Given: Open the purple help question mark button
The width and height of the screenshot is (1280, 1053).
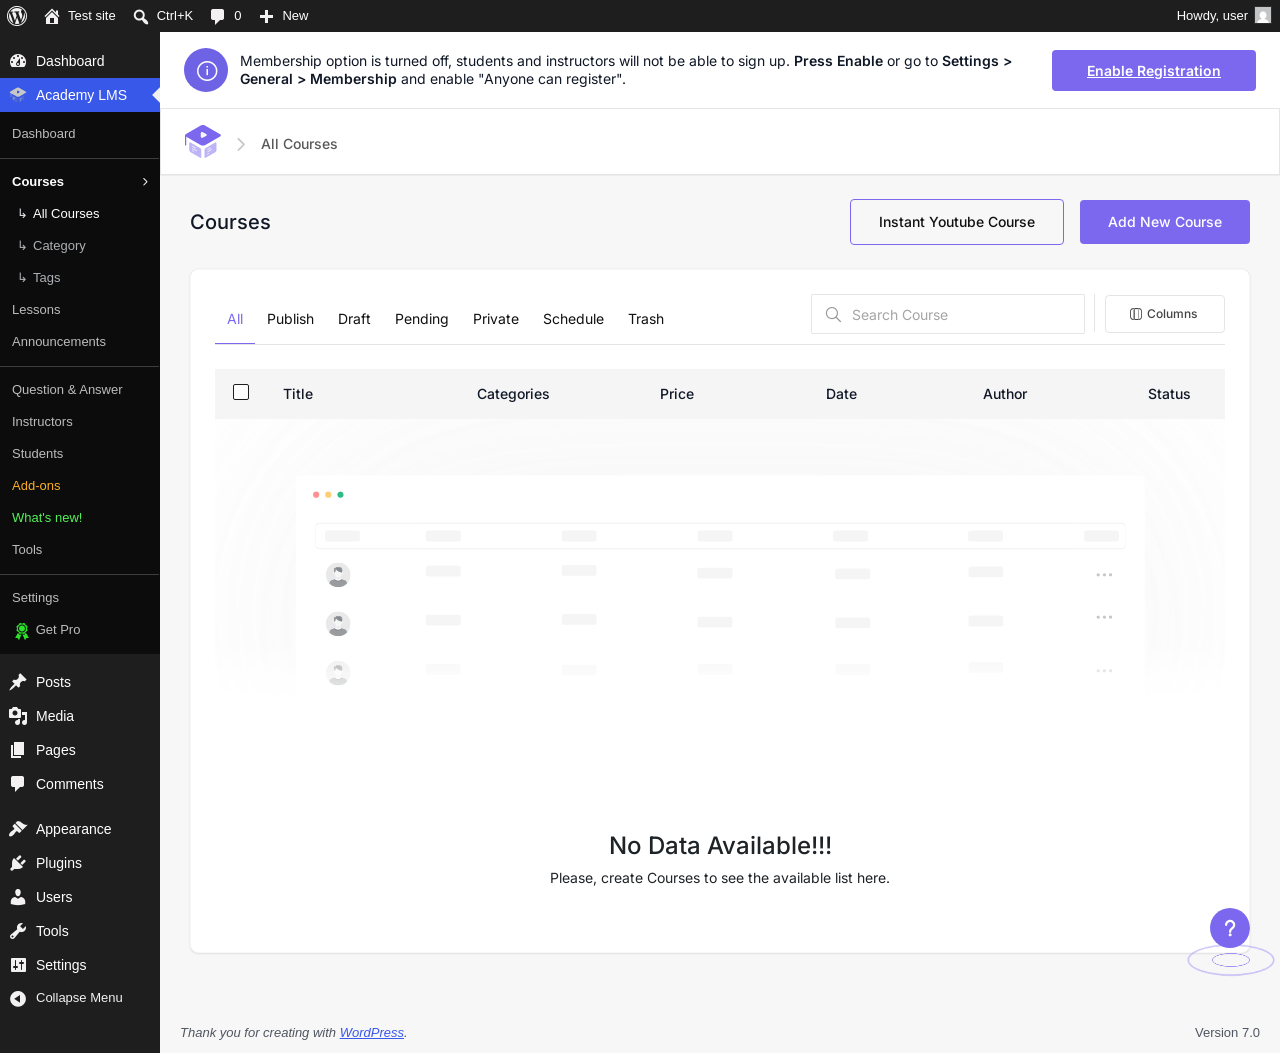Looking at the screenshot, I should 1230,928.
